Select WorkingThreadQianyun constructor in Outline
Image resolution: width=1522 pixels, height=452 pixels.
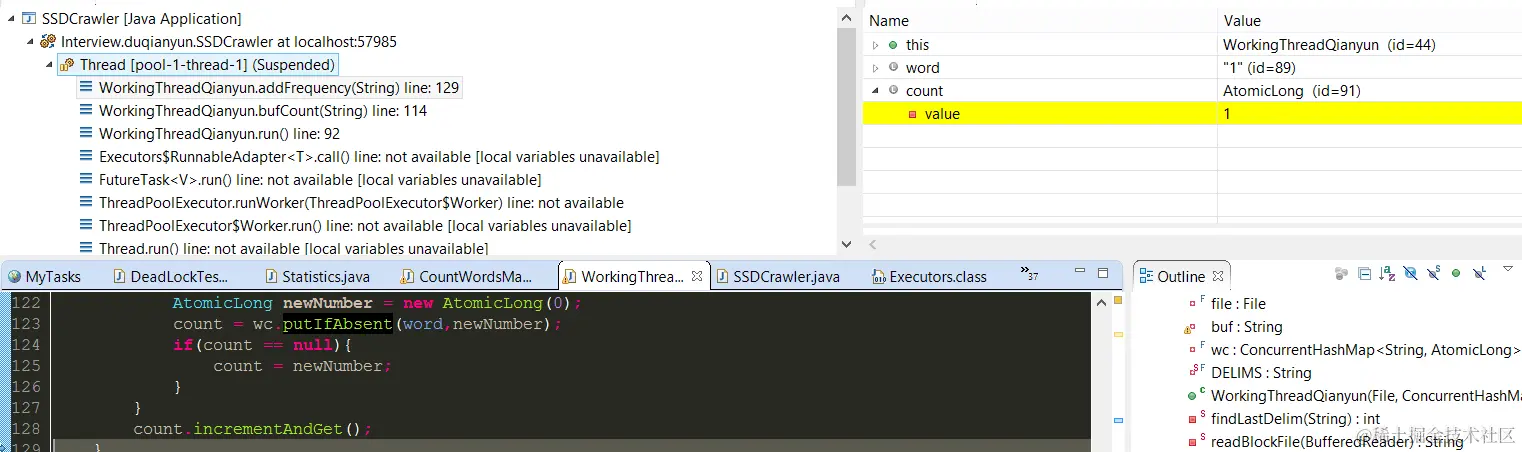pos(1365,395)
